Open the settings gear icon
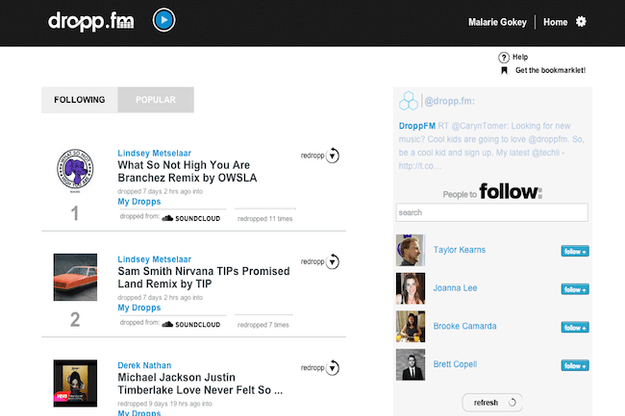Viewport: 625px width, 416px height. click(581, 22)
